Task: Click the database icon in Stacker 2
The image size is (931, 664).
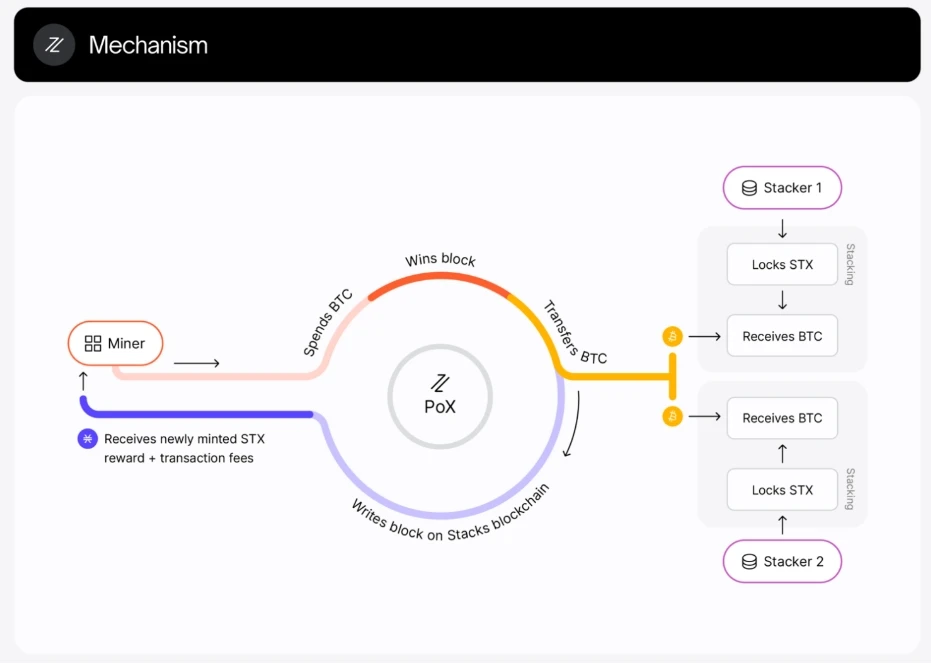Action: [749, 561]
